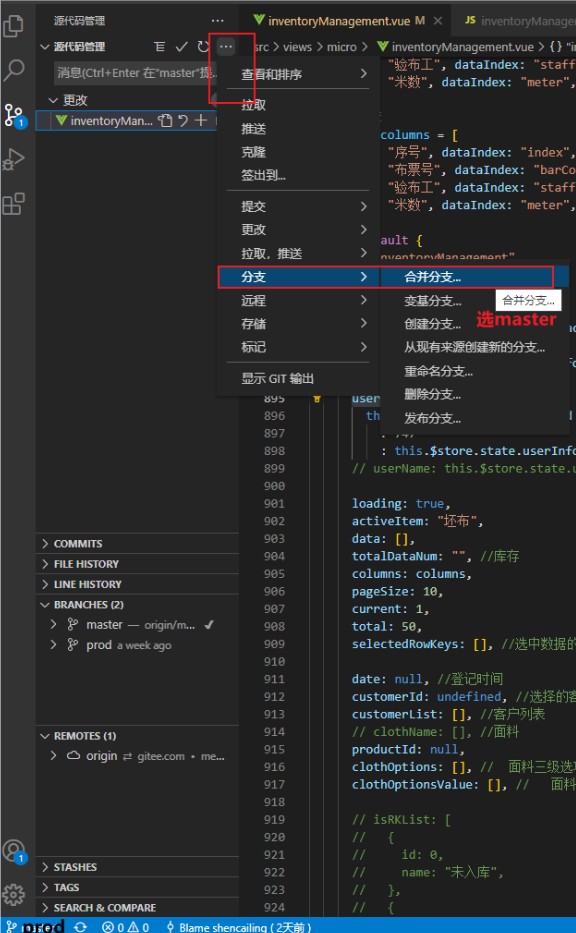The height and width of the screenshot is (933, 576).
Task: Choose 推送 from the menu
Action: tap(299, 129)
